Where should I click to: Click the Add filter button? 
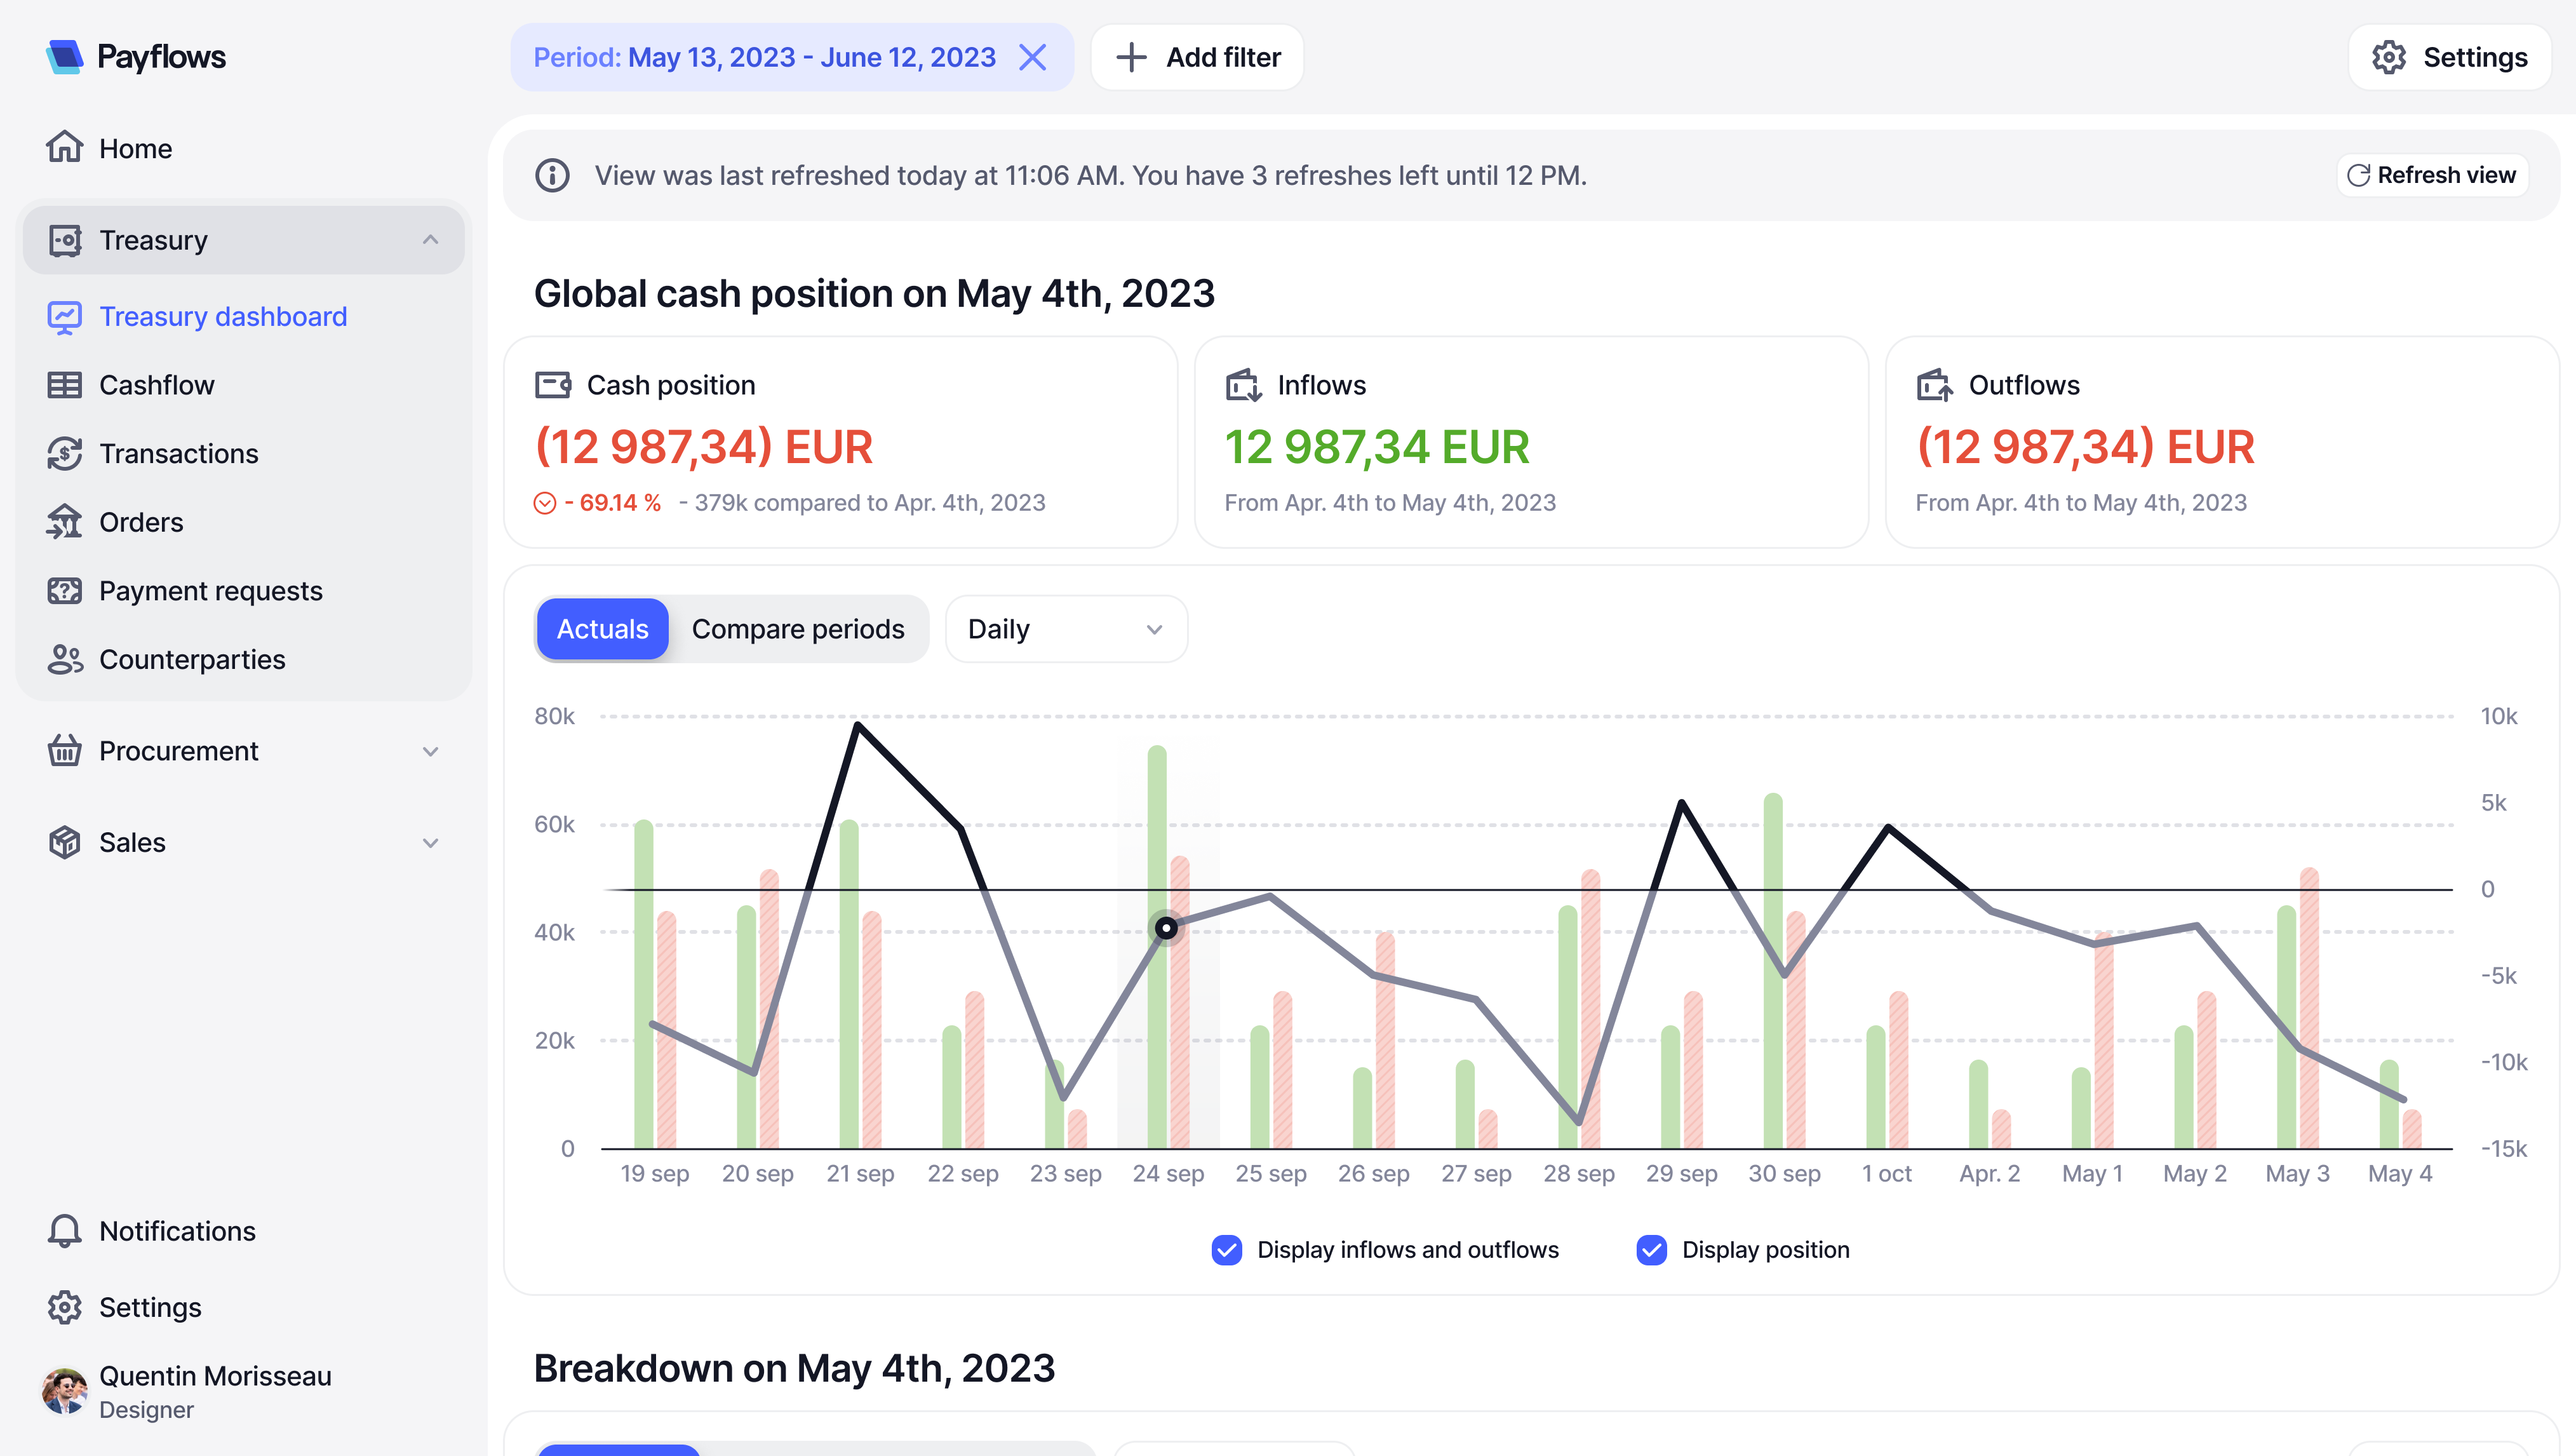(1197, 57)
